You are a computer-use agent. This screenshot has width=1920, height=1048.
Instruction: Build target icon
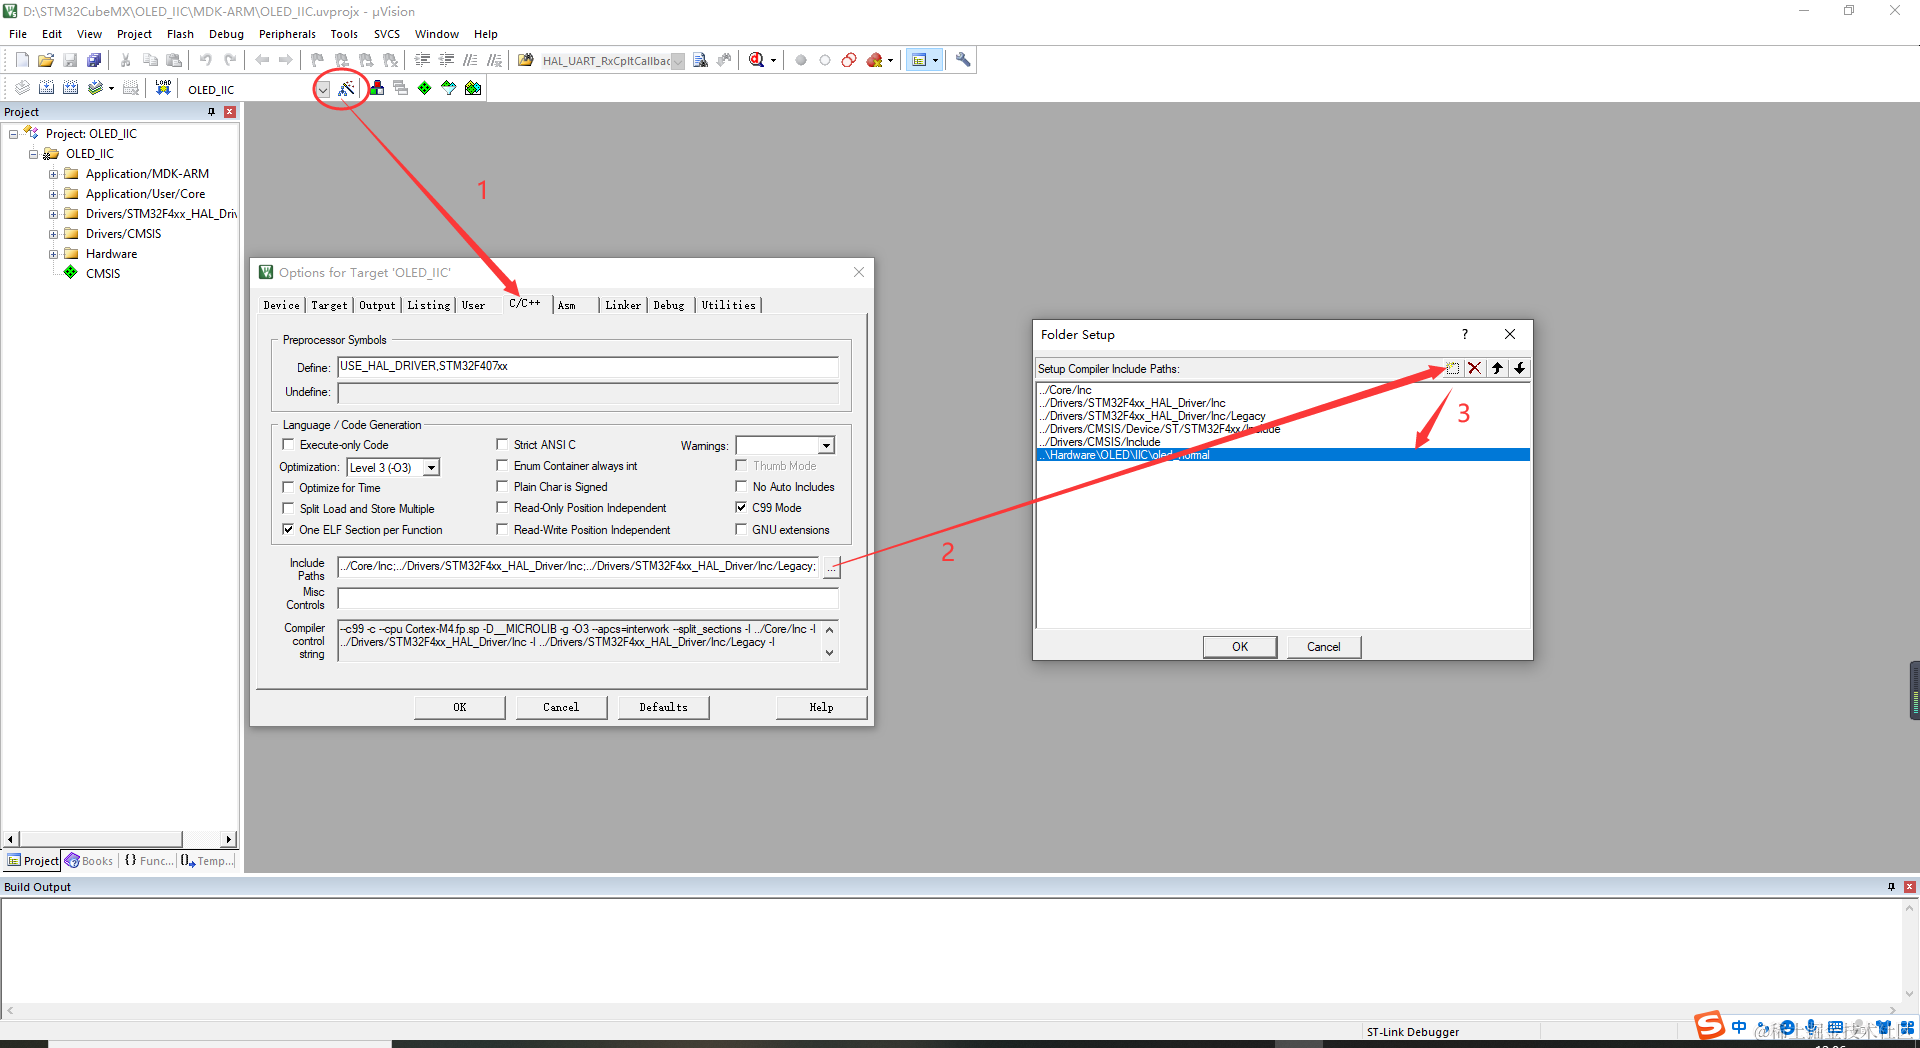[x=46, y=88]
